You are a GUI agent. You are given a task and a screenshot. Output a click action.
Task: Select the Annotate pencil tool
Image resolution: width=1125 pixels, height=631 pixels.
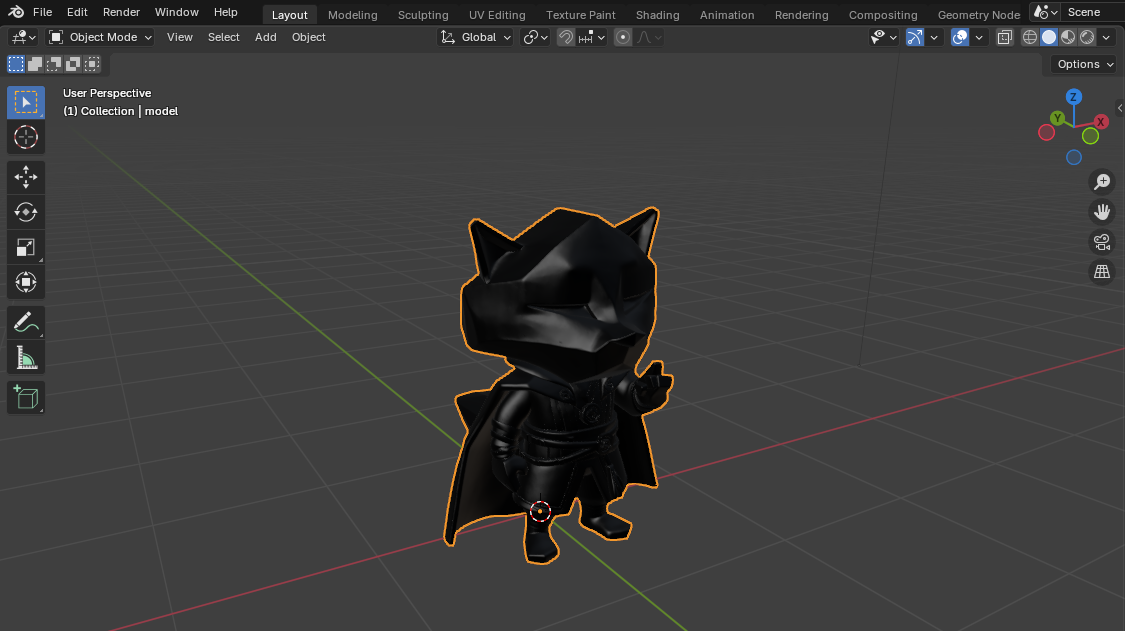pyautogui.click(x=26, y=322)
